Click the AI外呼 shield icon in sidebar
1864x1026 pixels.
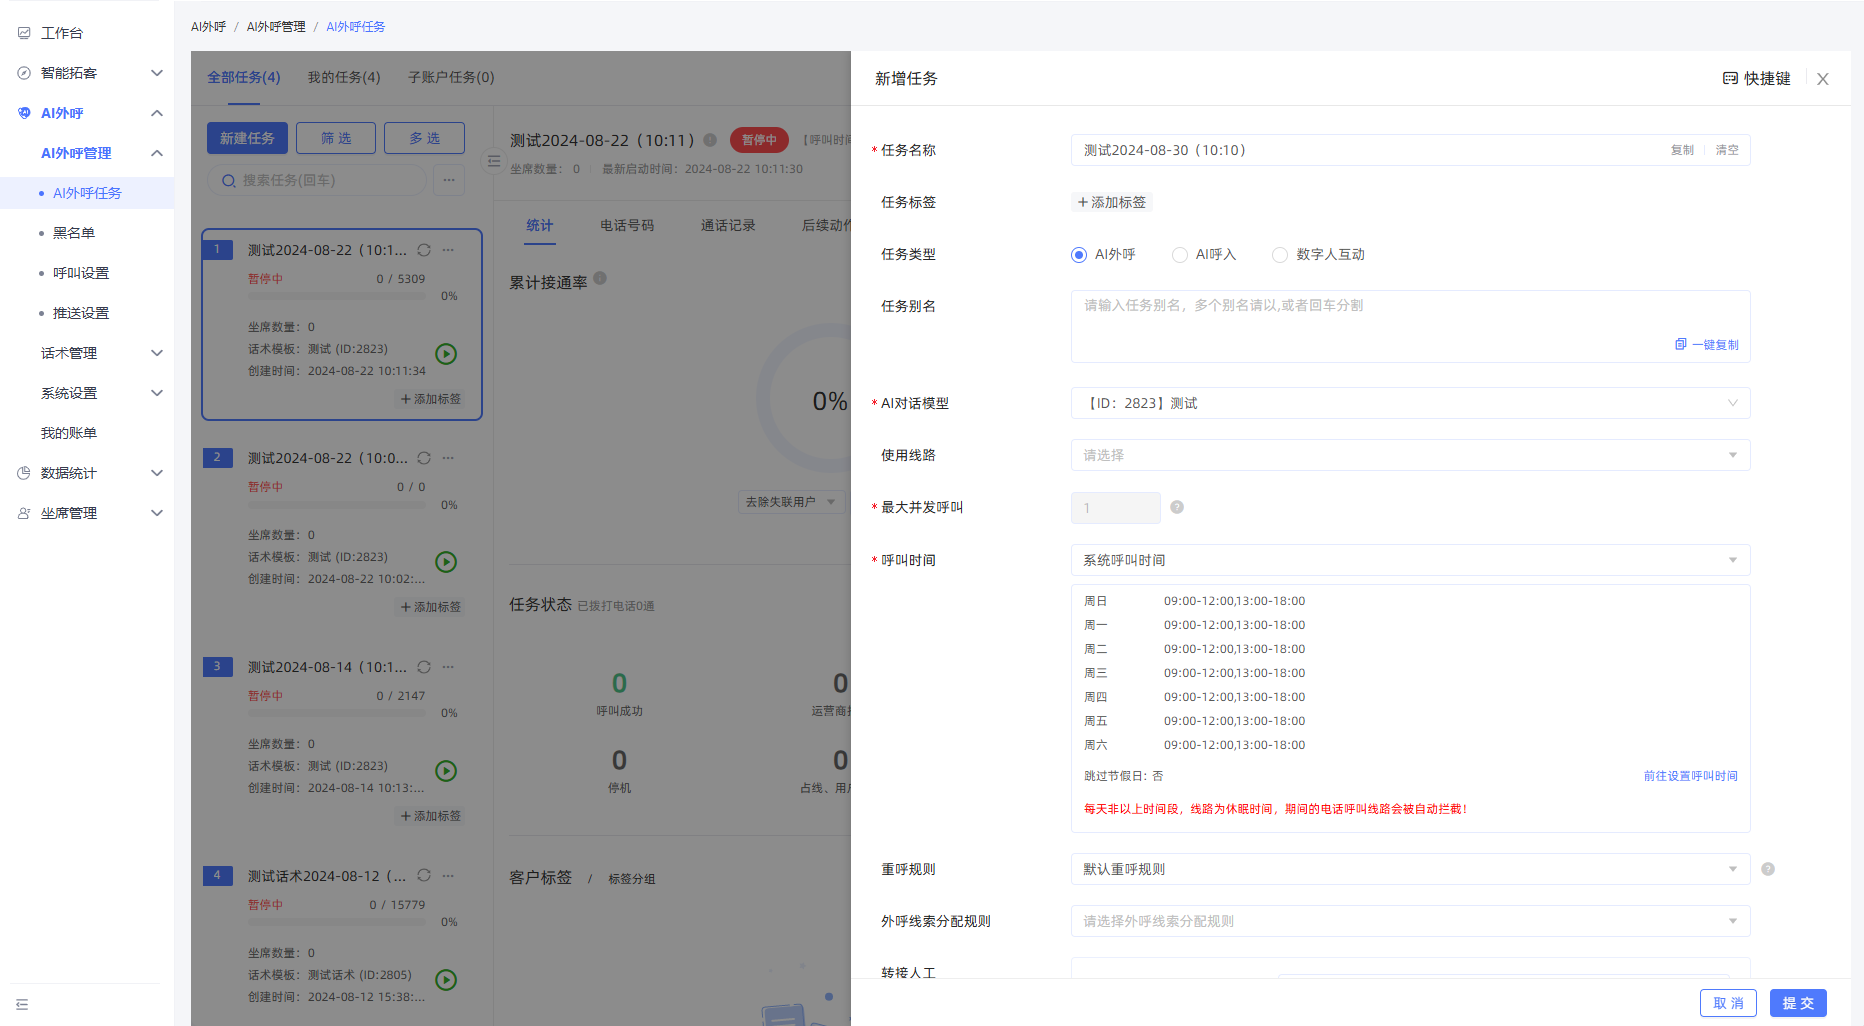pyautogui.click(x=24, y=113)
